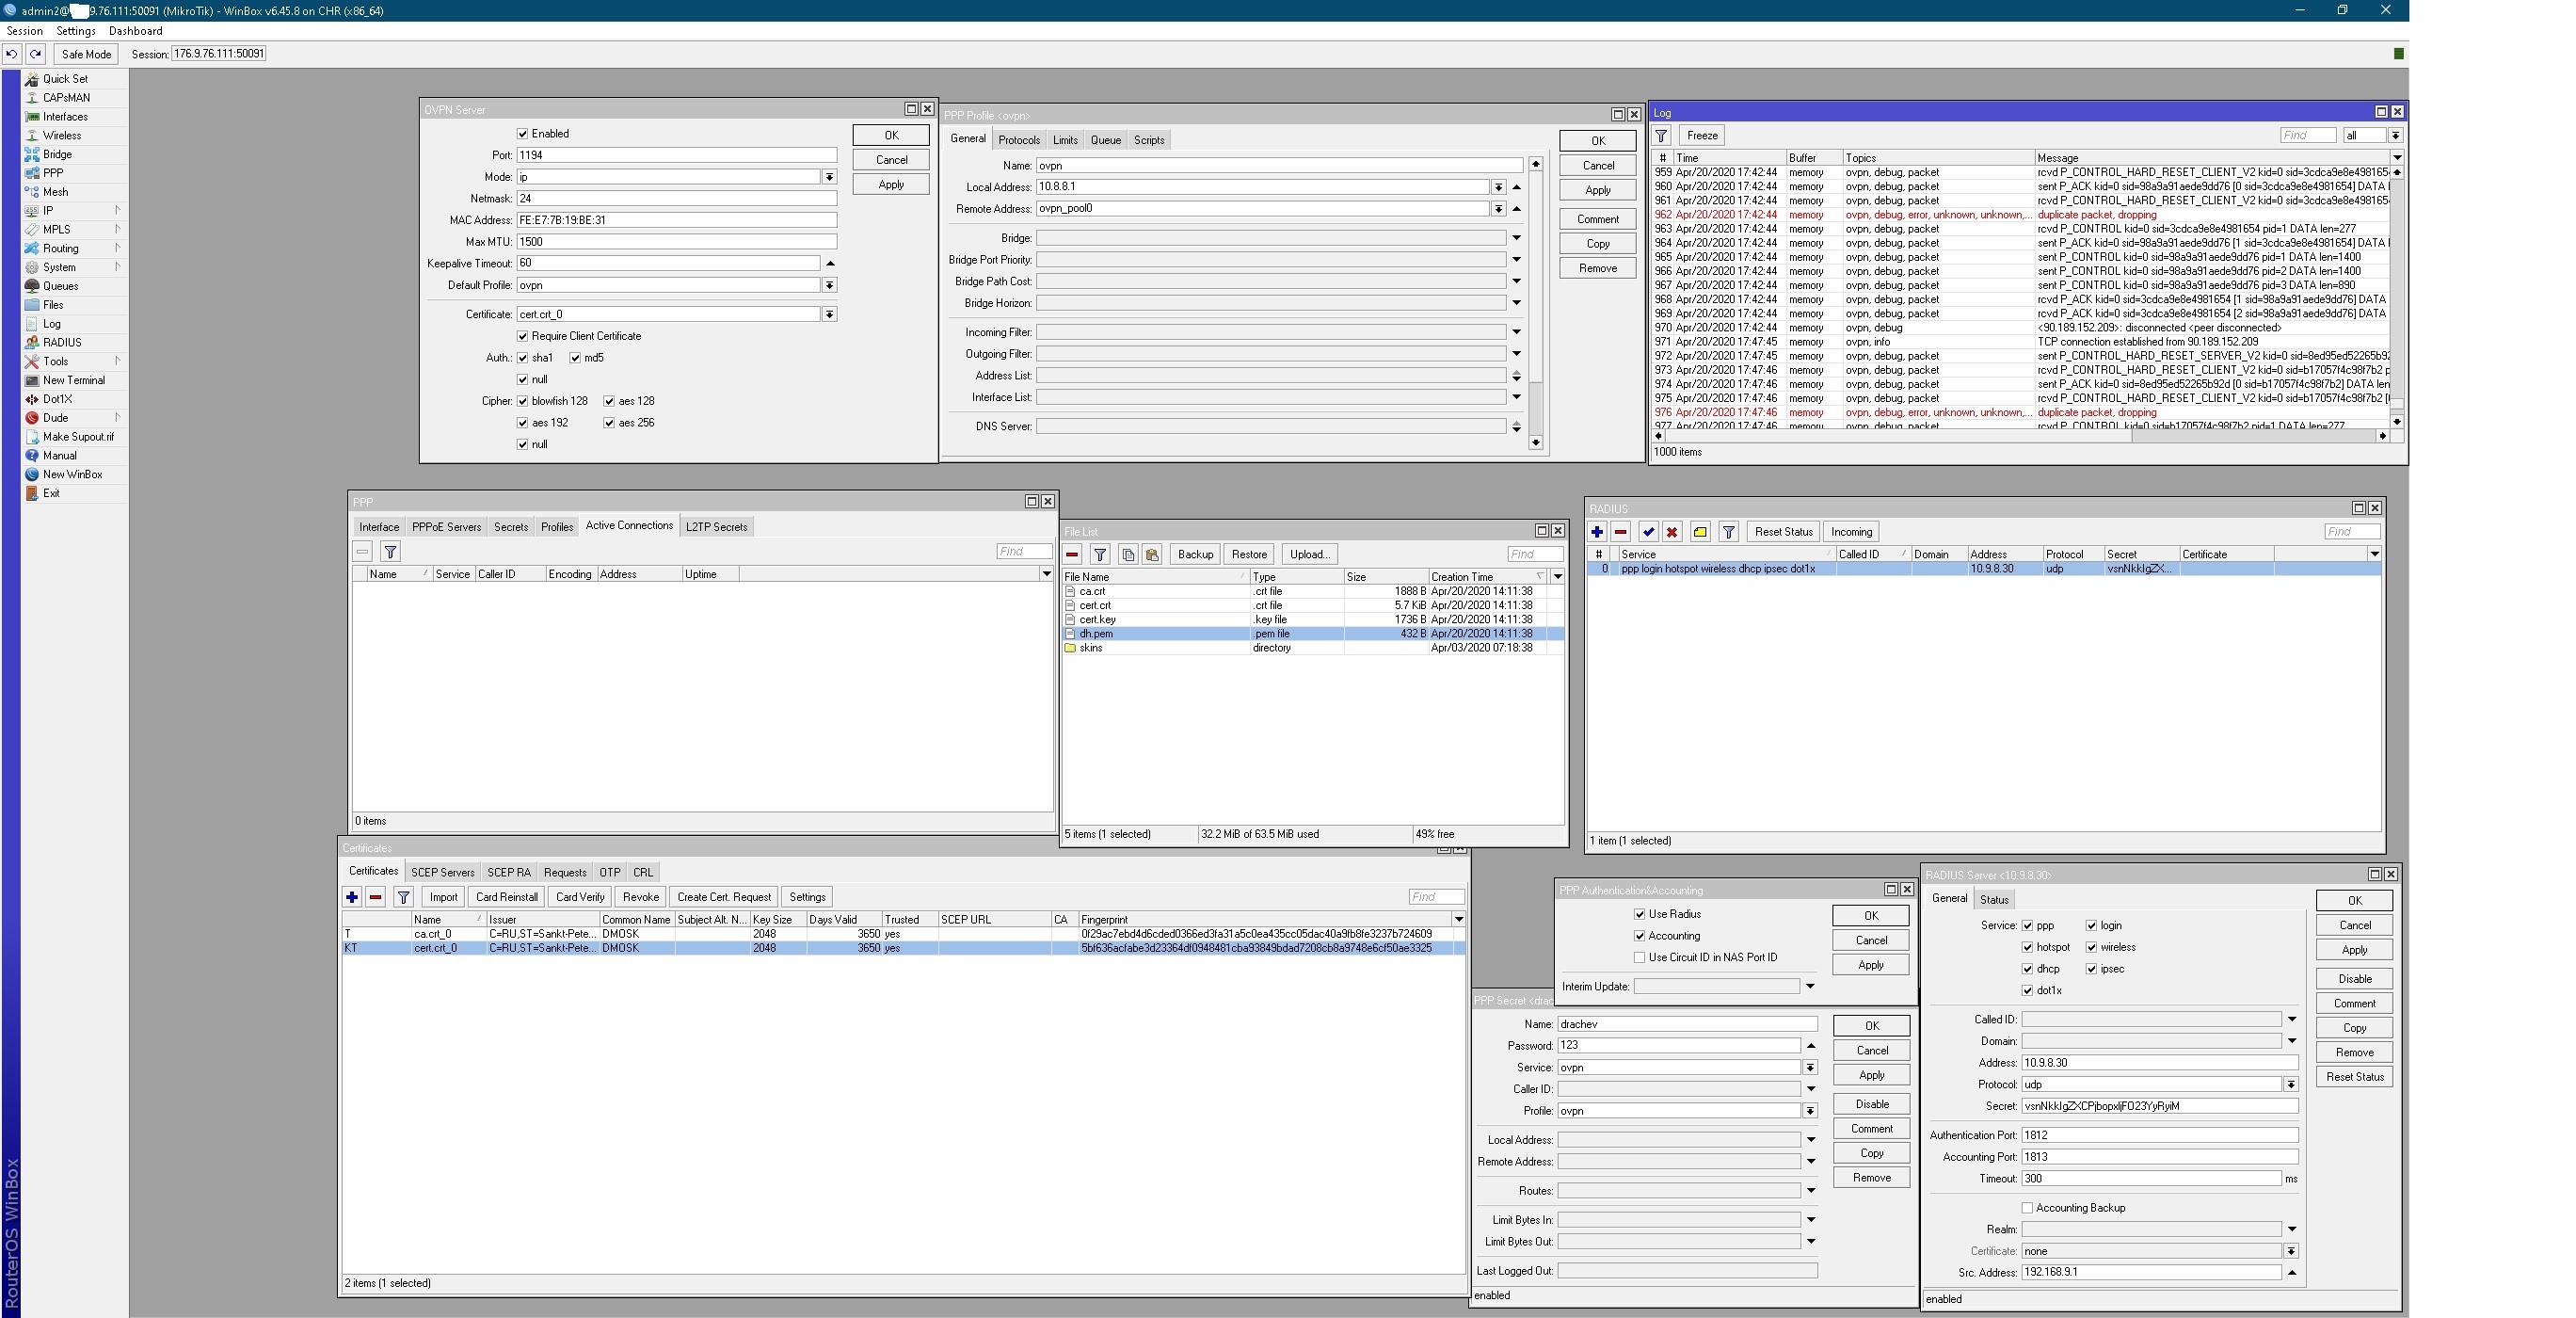Toggle Use Radius checkbox
This screenshot has height=1318, width=2576.
pyautogui.click(x=1640, y=914)
